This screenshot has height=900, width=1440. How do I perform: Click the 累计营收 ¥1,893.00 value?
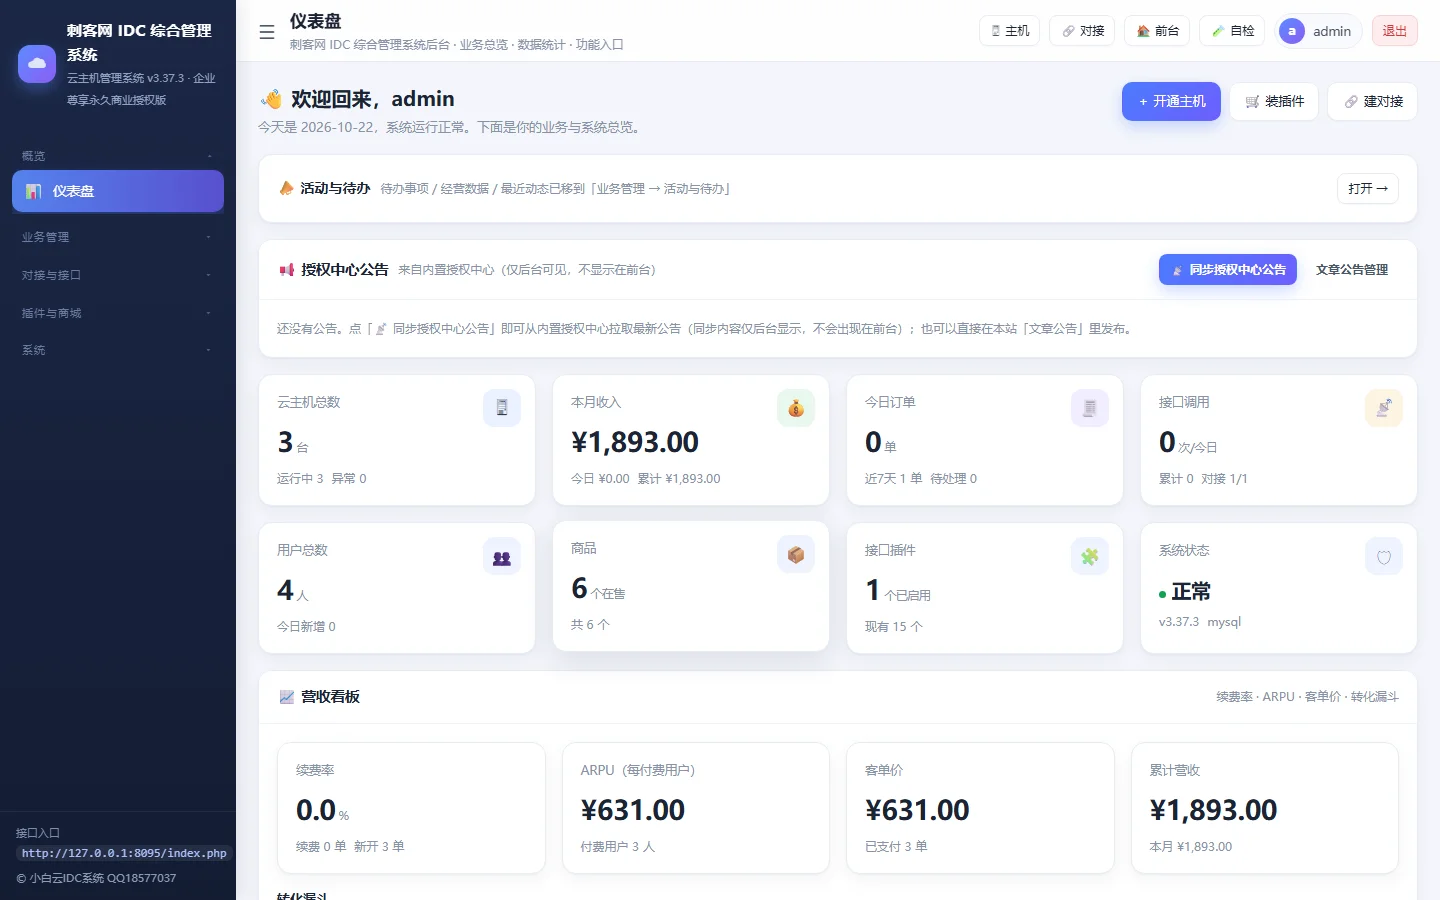[1213, 810]
